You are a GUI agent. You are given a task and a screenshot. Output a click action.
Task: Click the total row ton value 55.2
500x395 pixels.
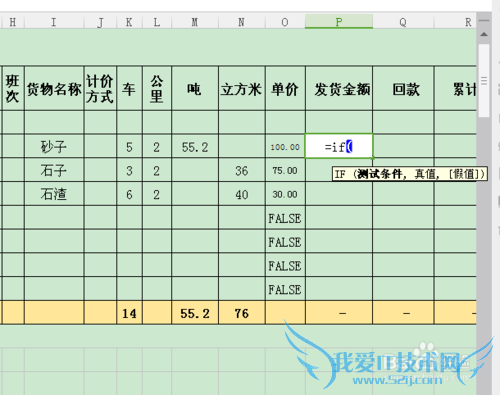pos(195,313)
